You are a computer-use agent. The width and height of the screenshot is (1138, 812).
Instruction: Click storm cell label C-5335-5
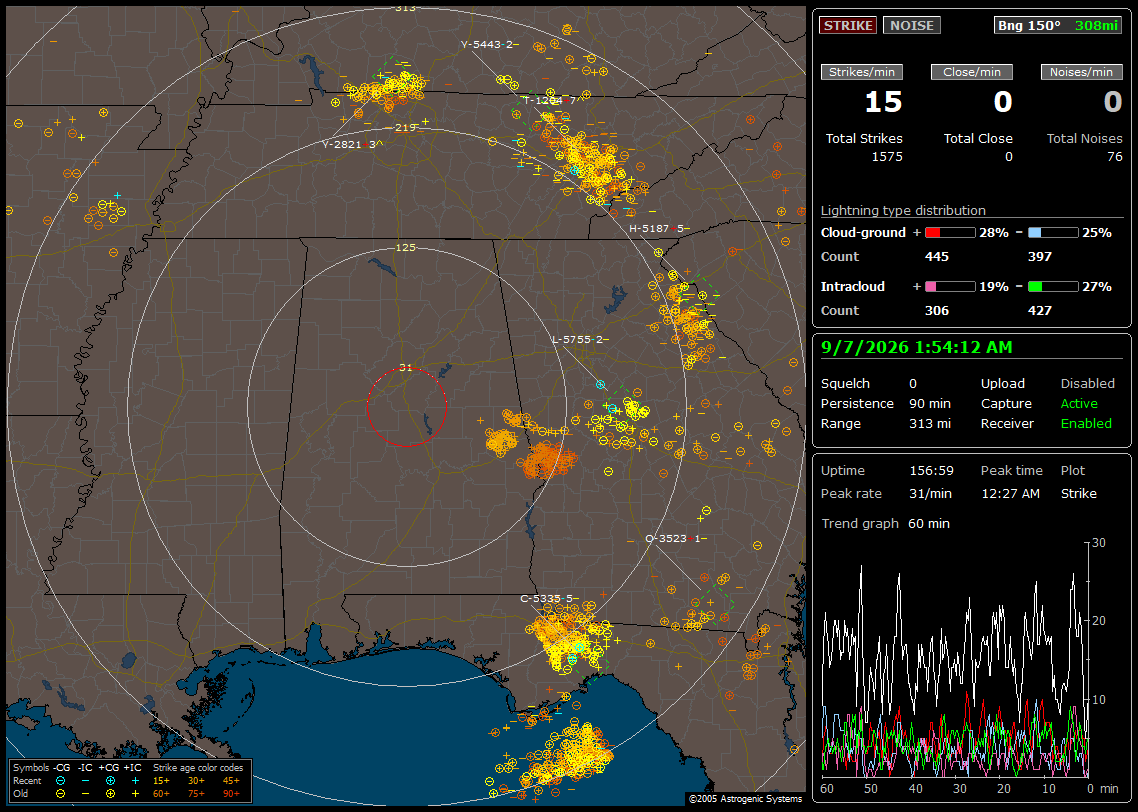(x=547, y=599)
